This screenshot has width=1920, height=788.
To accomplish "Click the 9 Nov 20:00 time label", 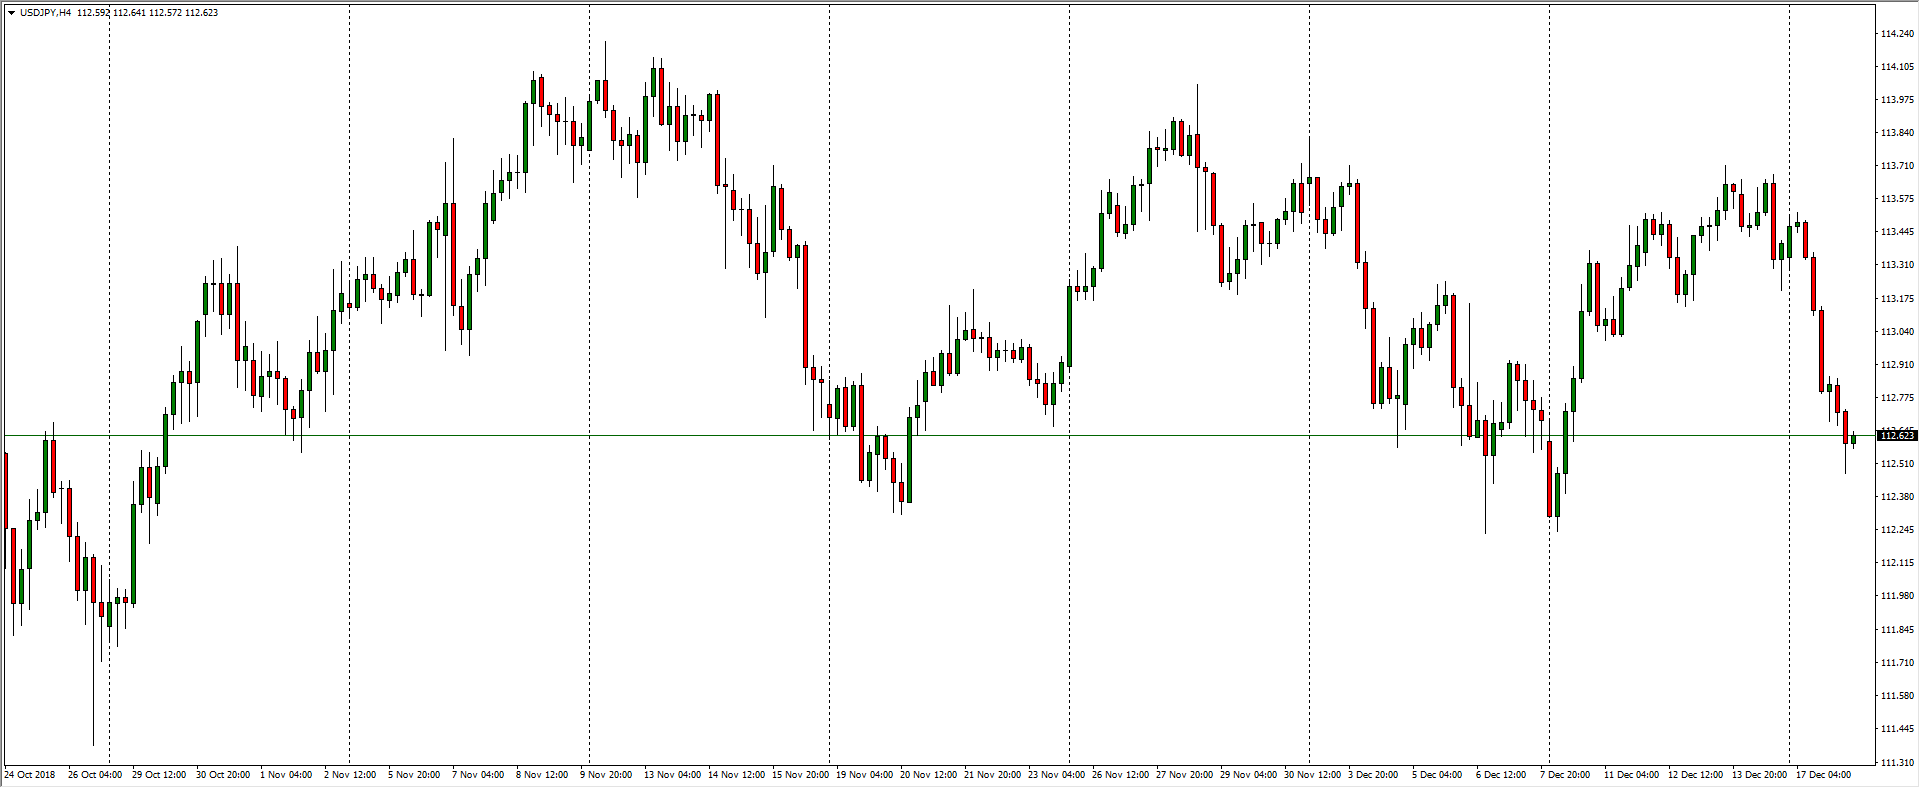I will point(606,775).
